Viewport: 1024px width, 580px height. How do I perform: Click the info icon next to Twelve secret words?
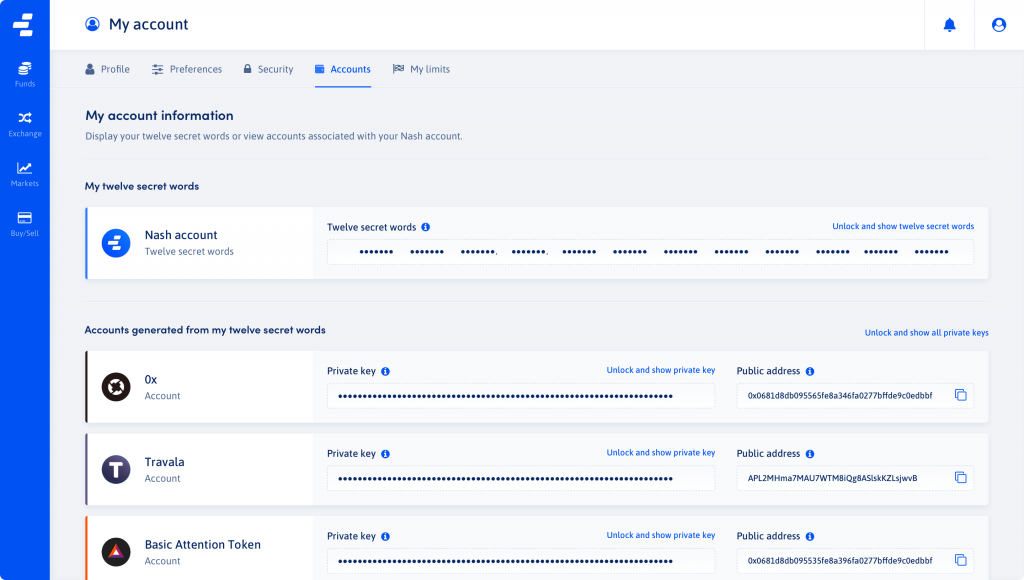click(425, 227)
